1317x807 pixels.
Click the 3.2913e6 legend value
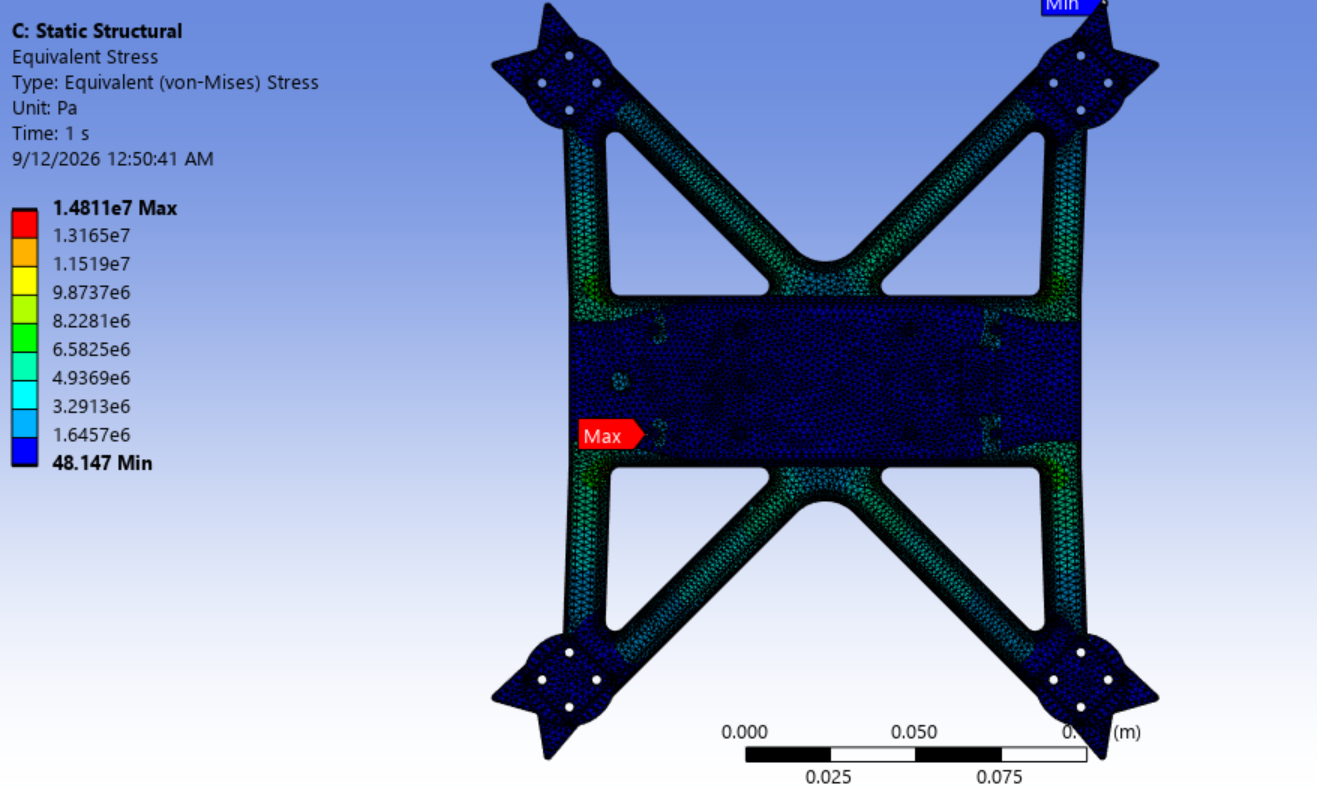(x=91, y=406)
